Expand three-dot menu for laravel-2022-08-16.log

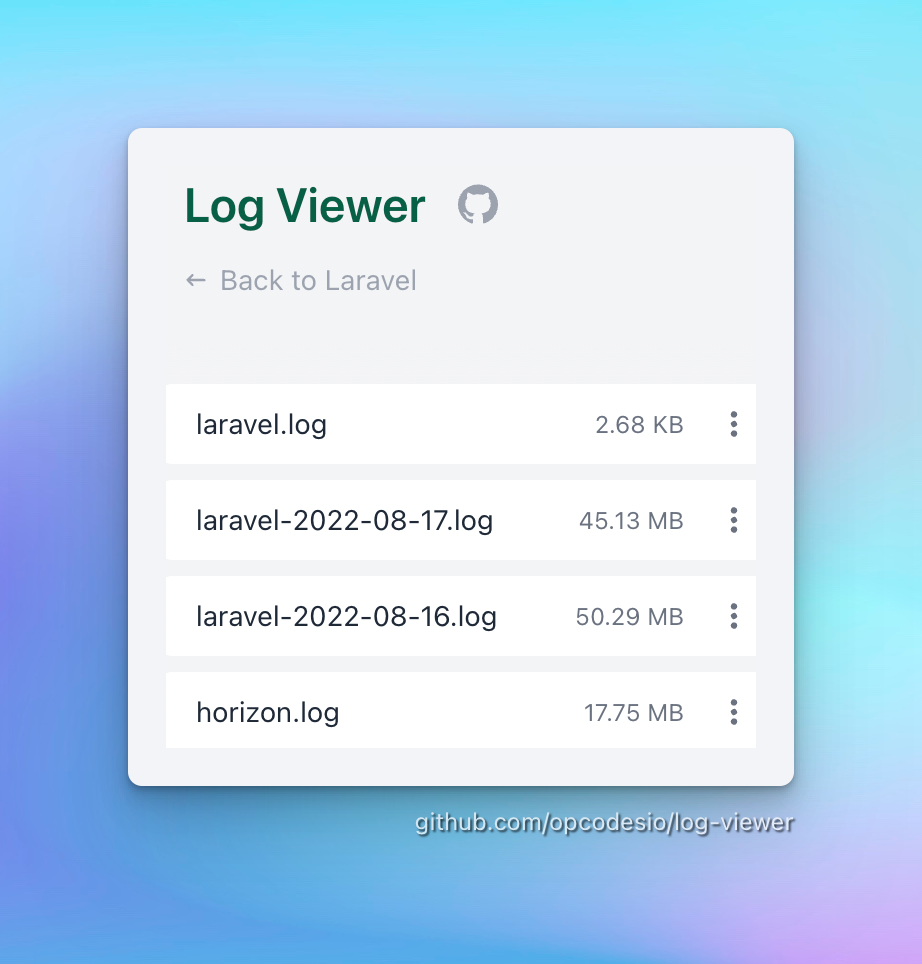733,616
